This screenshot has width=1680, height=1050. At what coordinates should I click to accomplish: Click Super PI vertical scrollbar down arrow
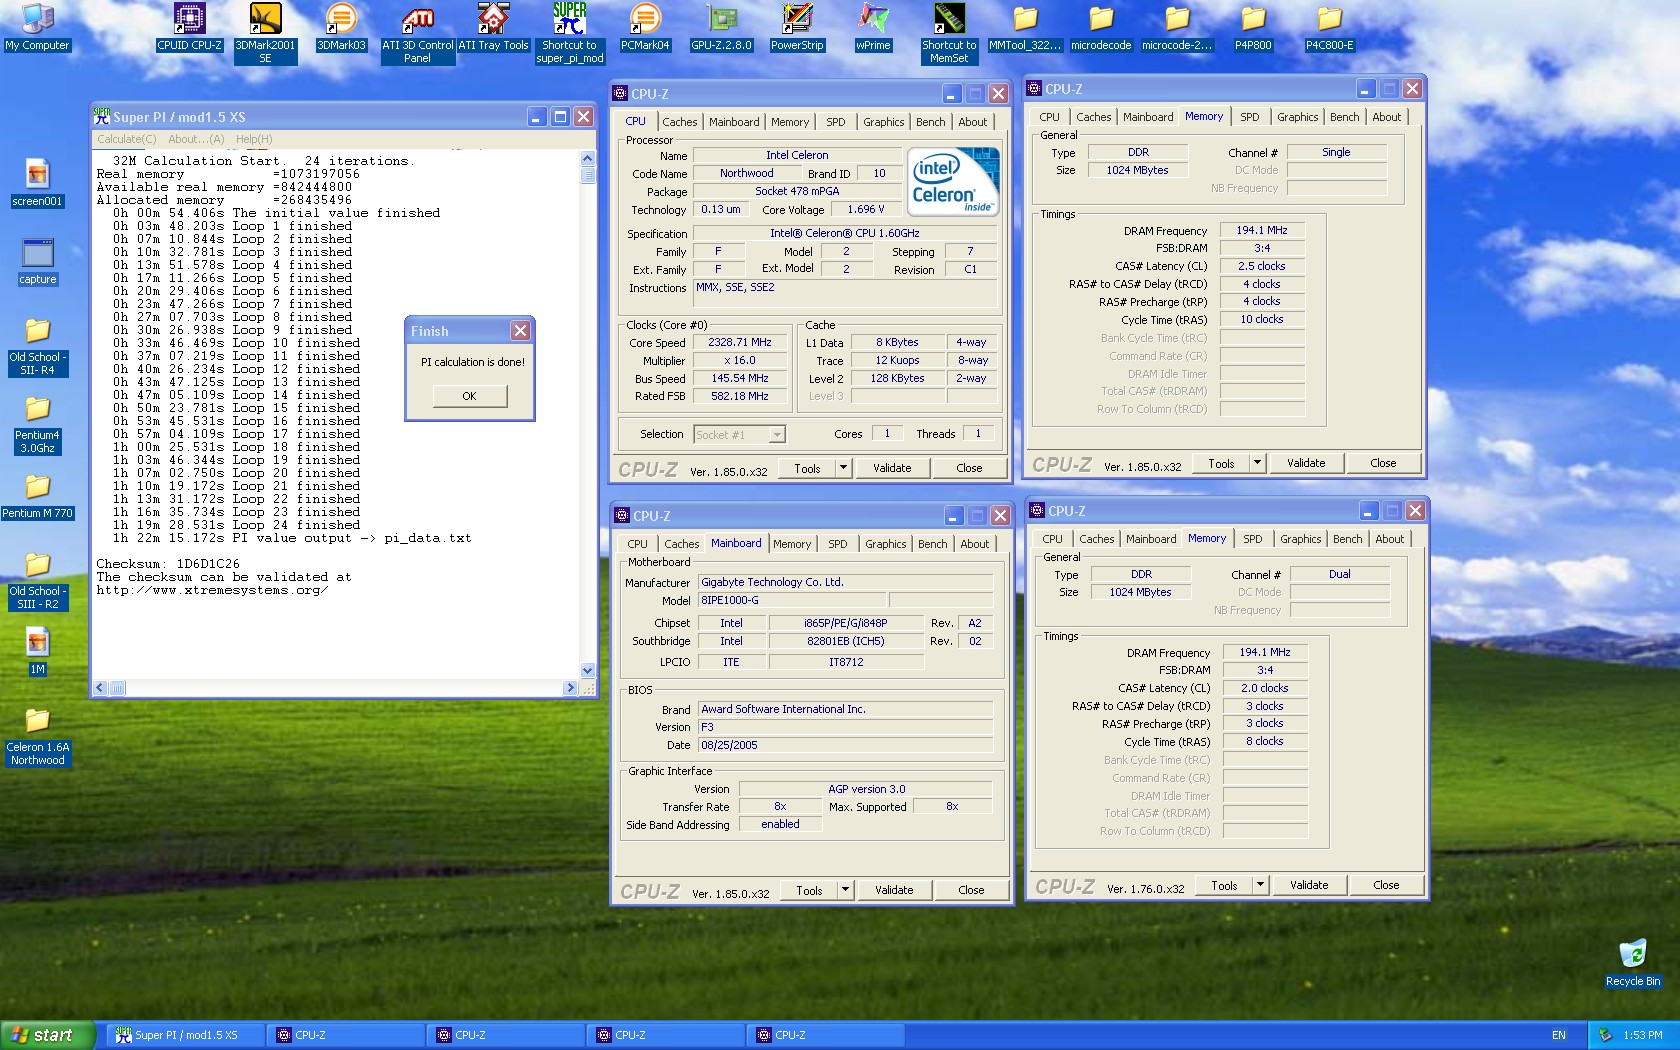(x=587, y=670)
